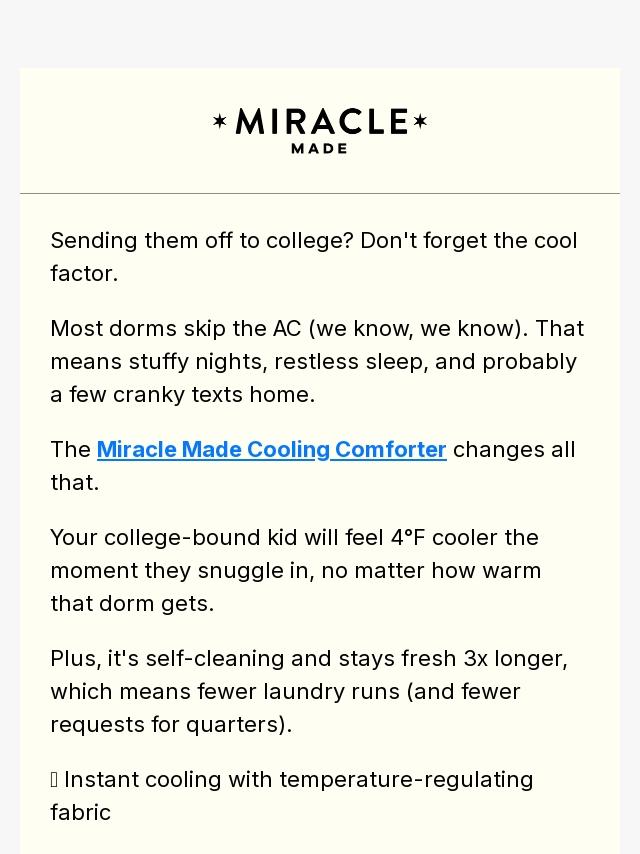Click the star left of MIRACLE
Screen dimensions: 640x854
220,121
